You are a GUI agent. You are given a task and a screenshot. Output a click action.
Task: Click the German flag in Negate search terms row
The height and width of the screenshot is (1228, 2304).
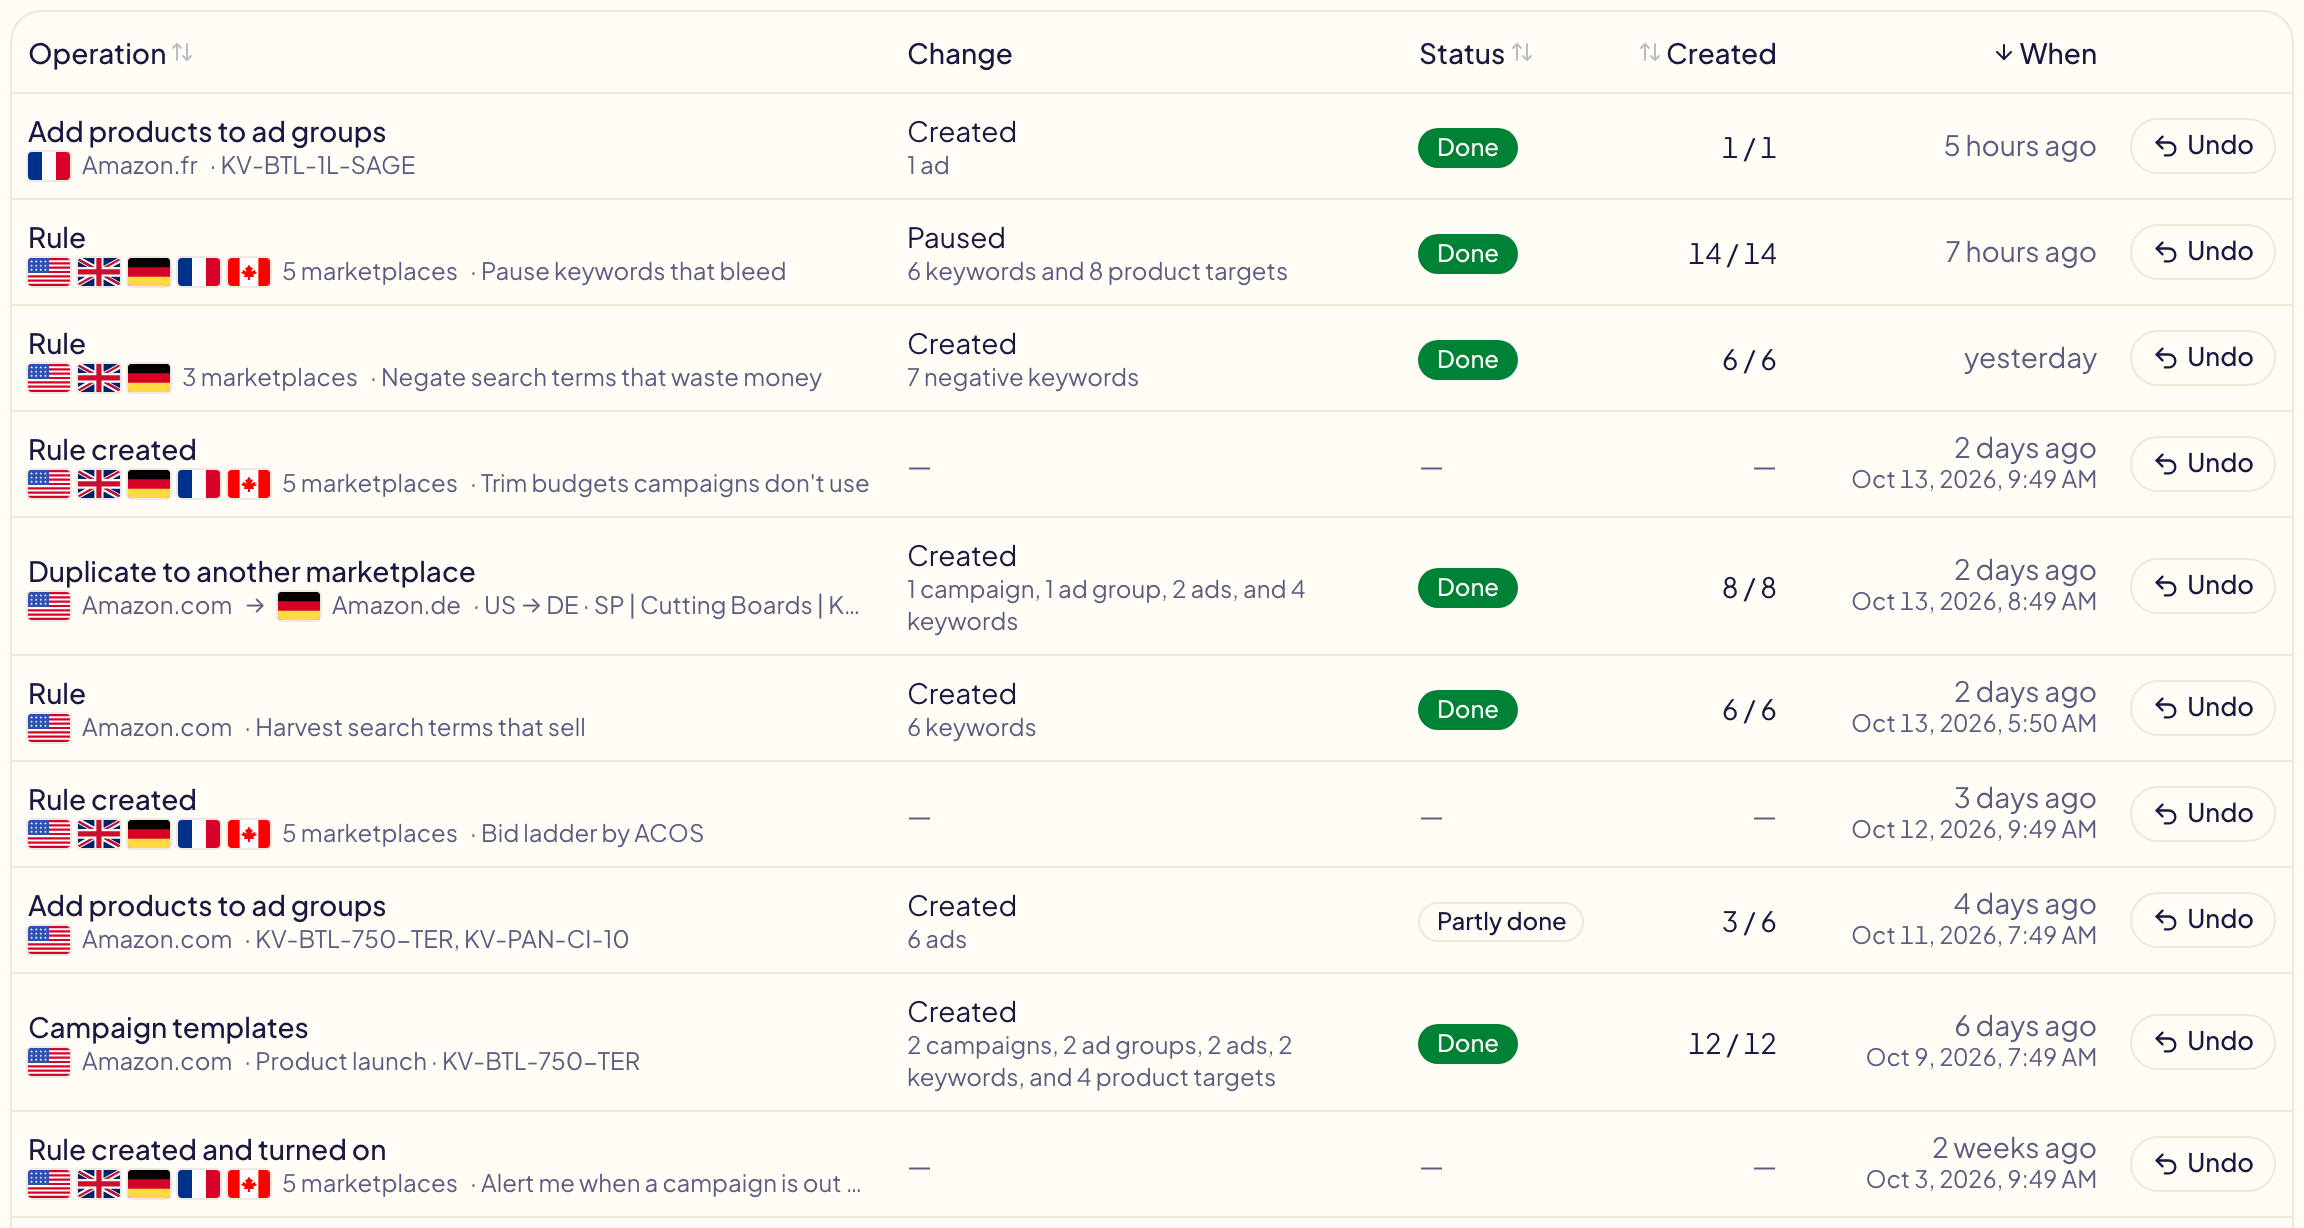point(149,378)
